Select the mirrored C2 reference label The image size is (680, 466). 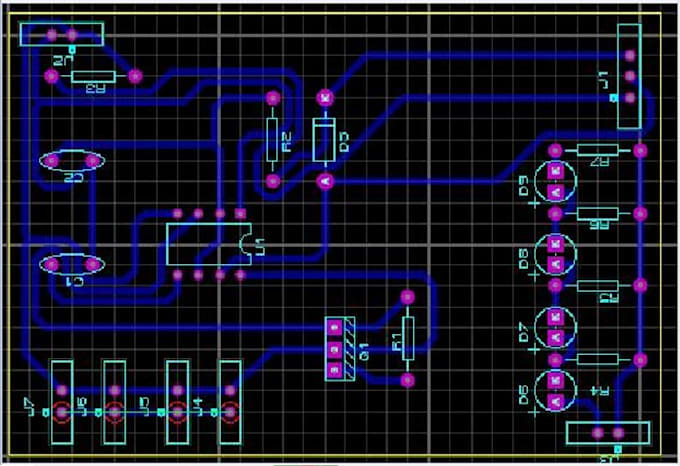74,177
